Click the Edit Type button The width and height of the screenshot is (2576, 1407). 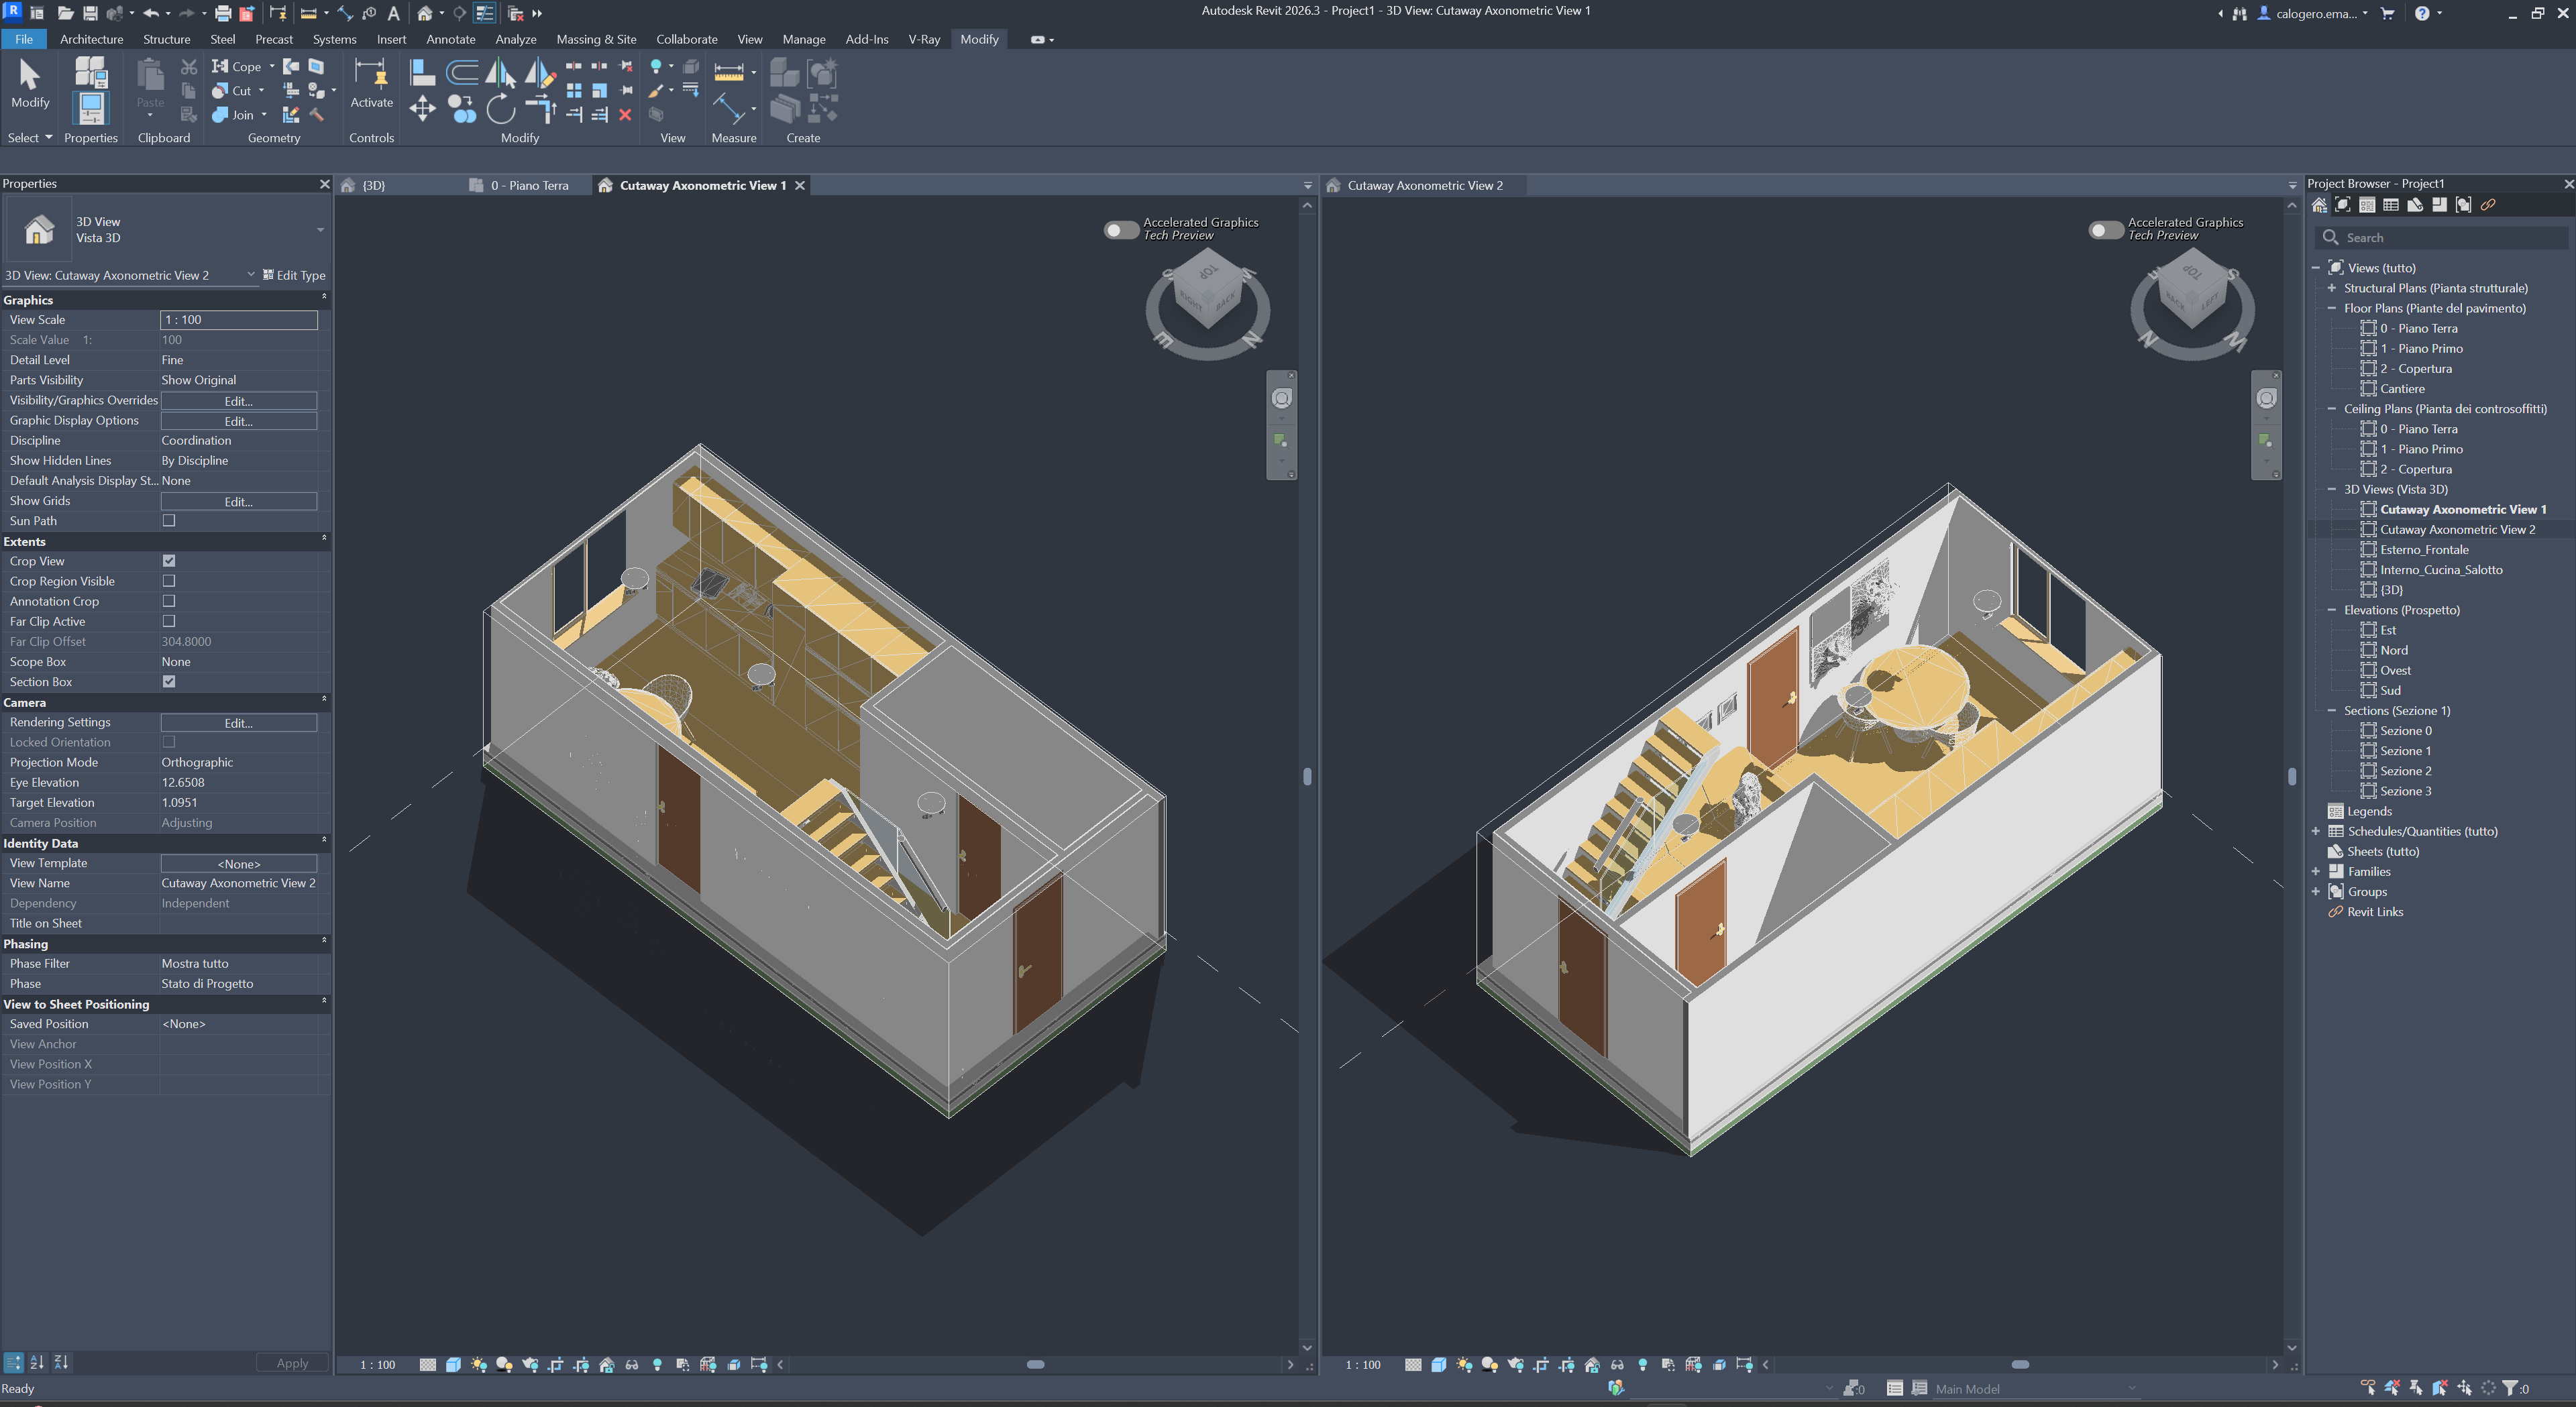294,275
